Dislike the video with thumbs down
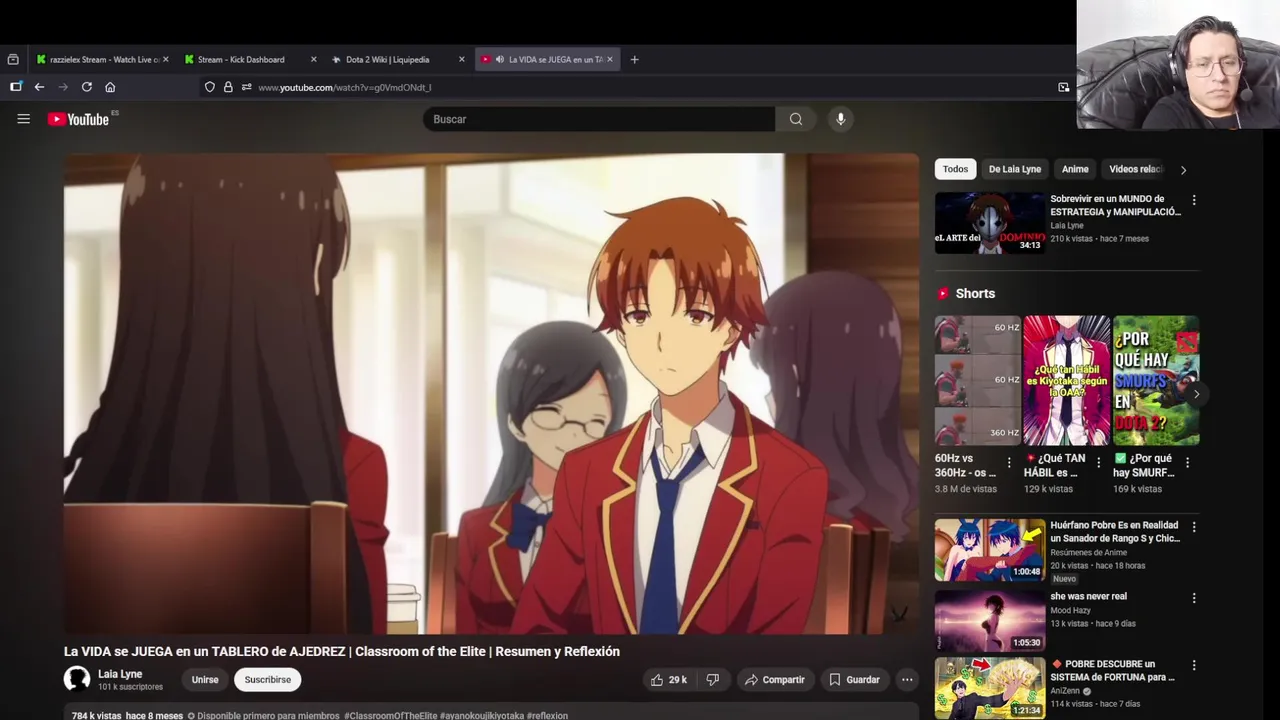Screen dimensions: 1280x720 tap(713, 680)
